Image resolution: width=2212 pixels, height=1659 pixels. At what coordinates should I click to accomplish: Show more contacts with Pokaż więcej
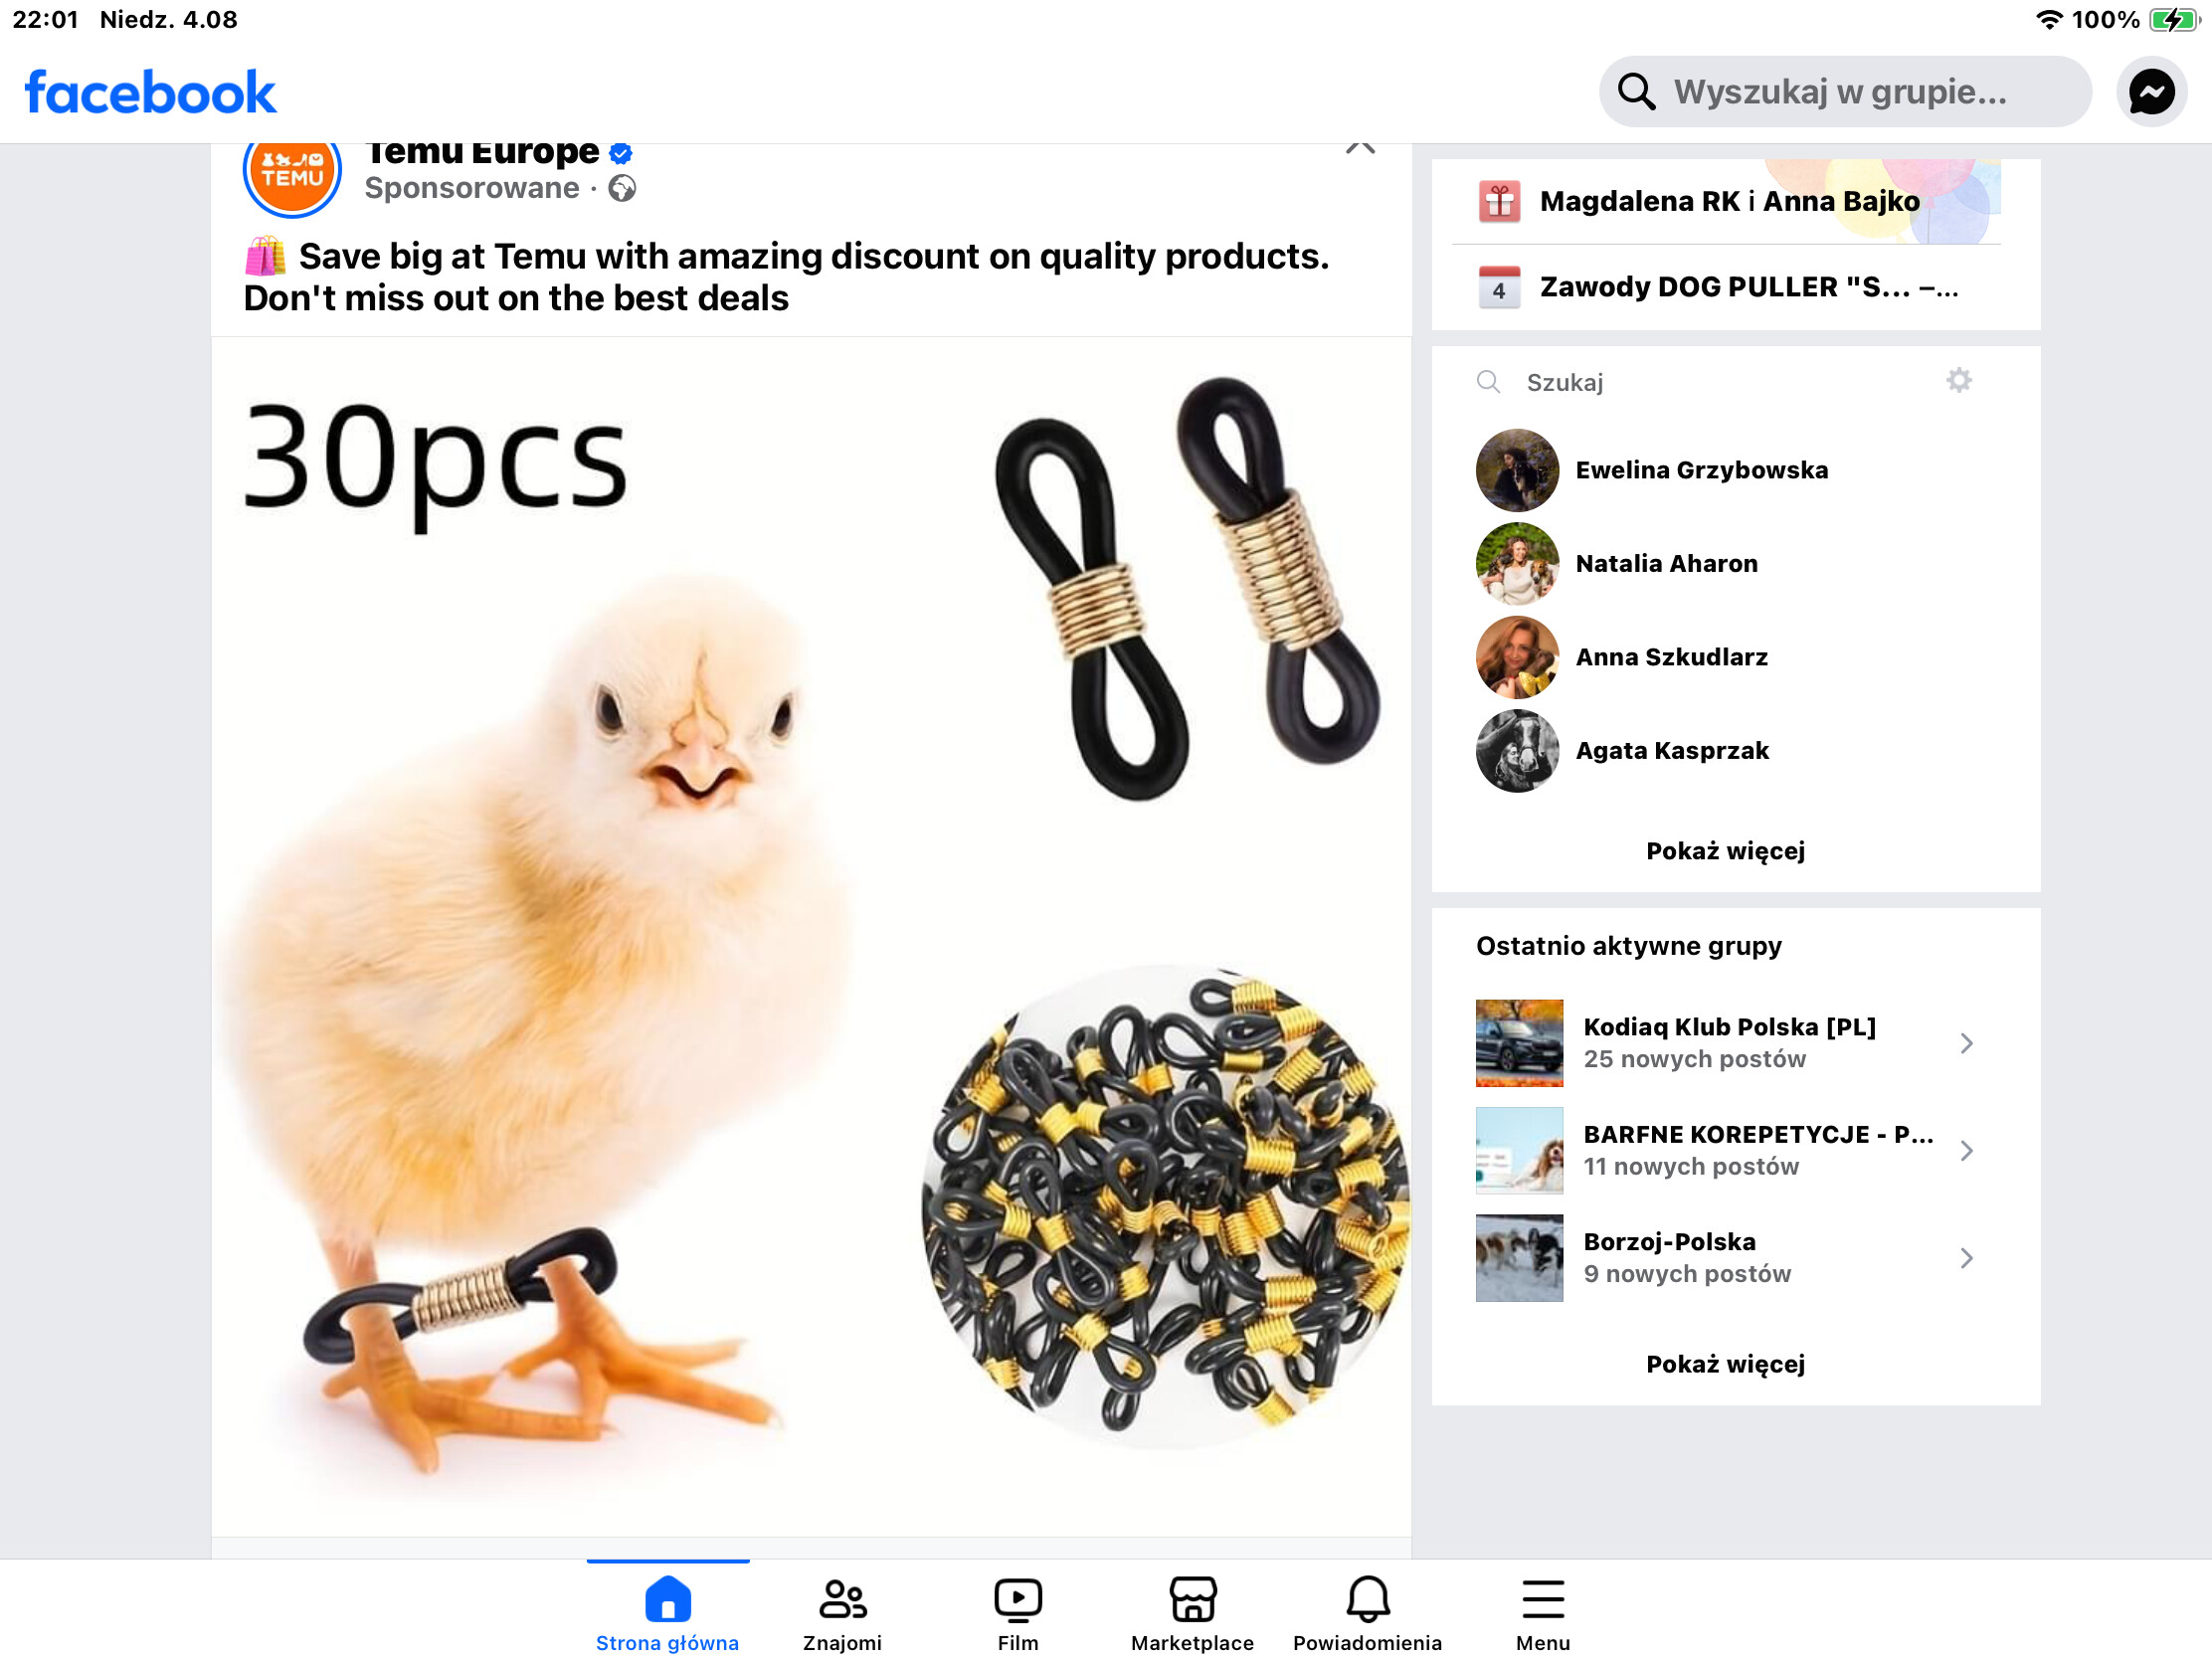pos(1725,851)
